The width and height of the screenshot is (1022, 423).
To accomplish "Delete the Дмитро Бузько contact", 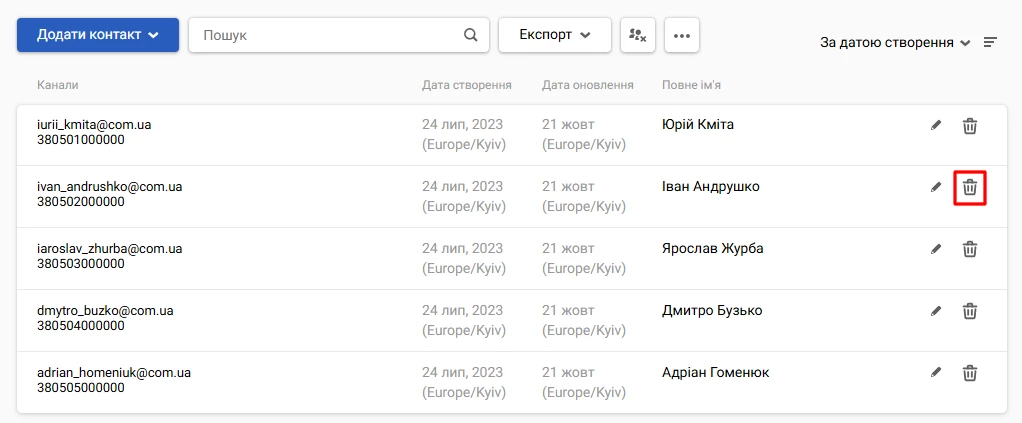I will coord(970,311).
